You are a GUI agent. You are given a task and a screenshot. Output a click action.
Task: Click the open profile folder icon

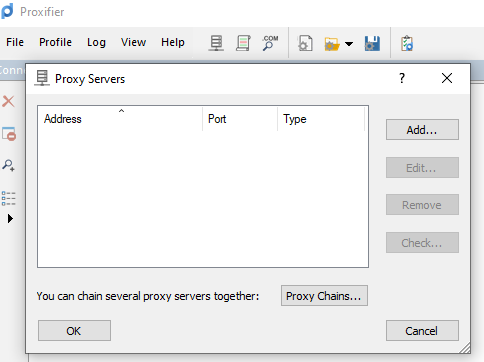(332, 44)
